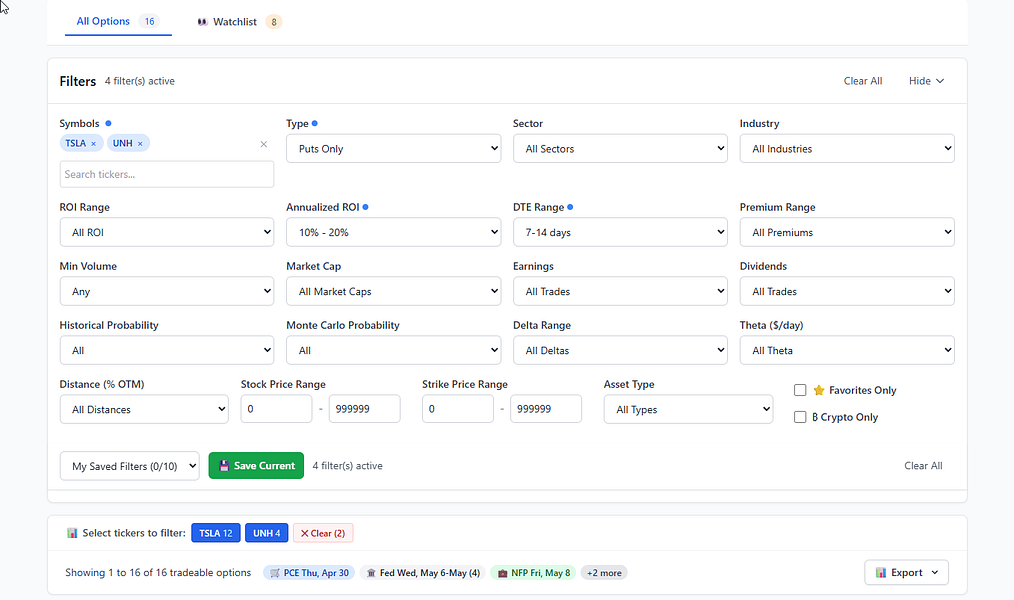This screenshot has height=600, width=1014.
Task: Switch to the Watchlist tab
Action: point(239,22)
